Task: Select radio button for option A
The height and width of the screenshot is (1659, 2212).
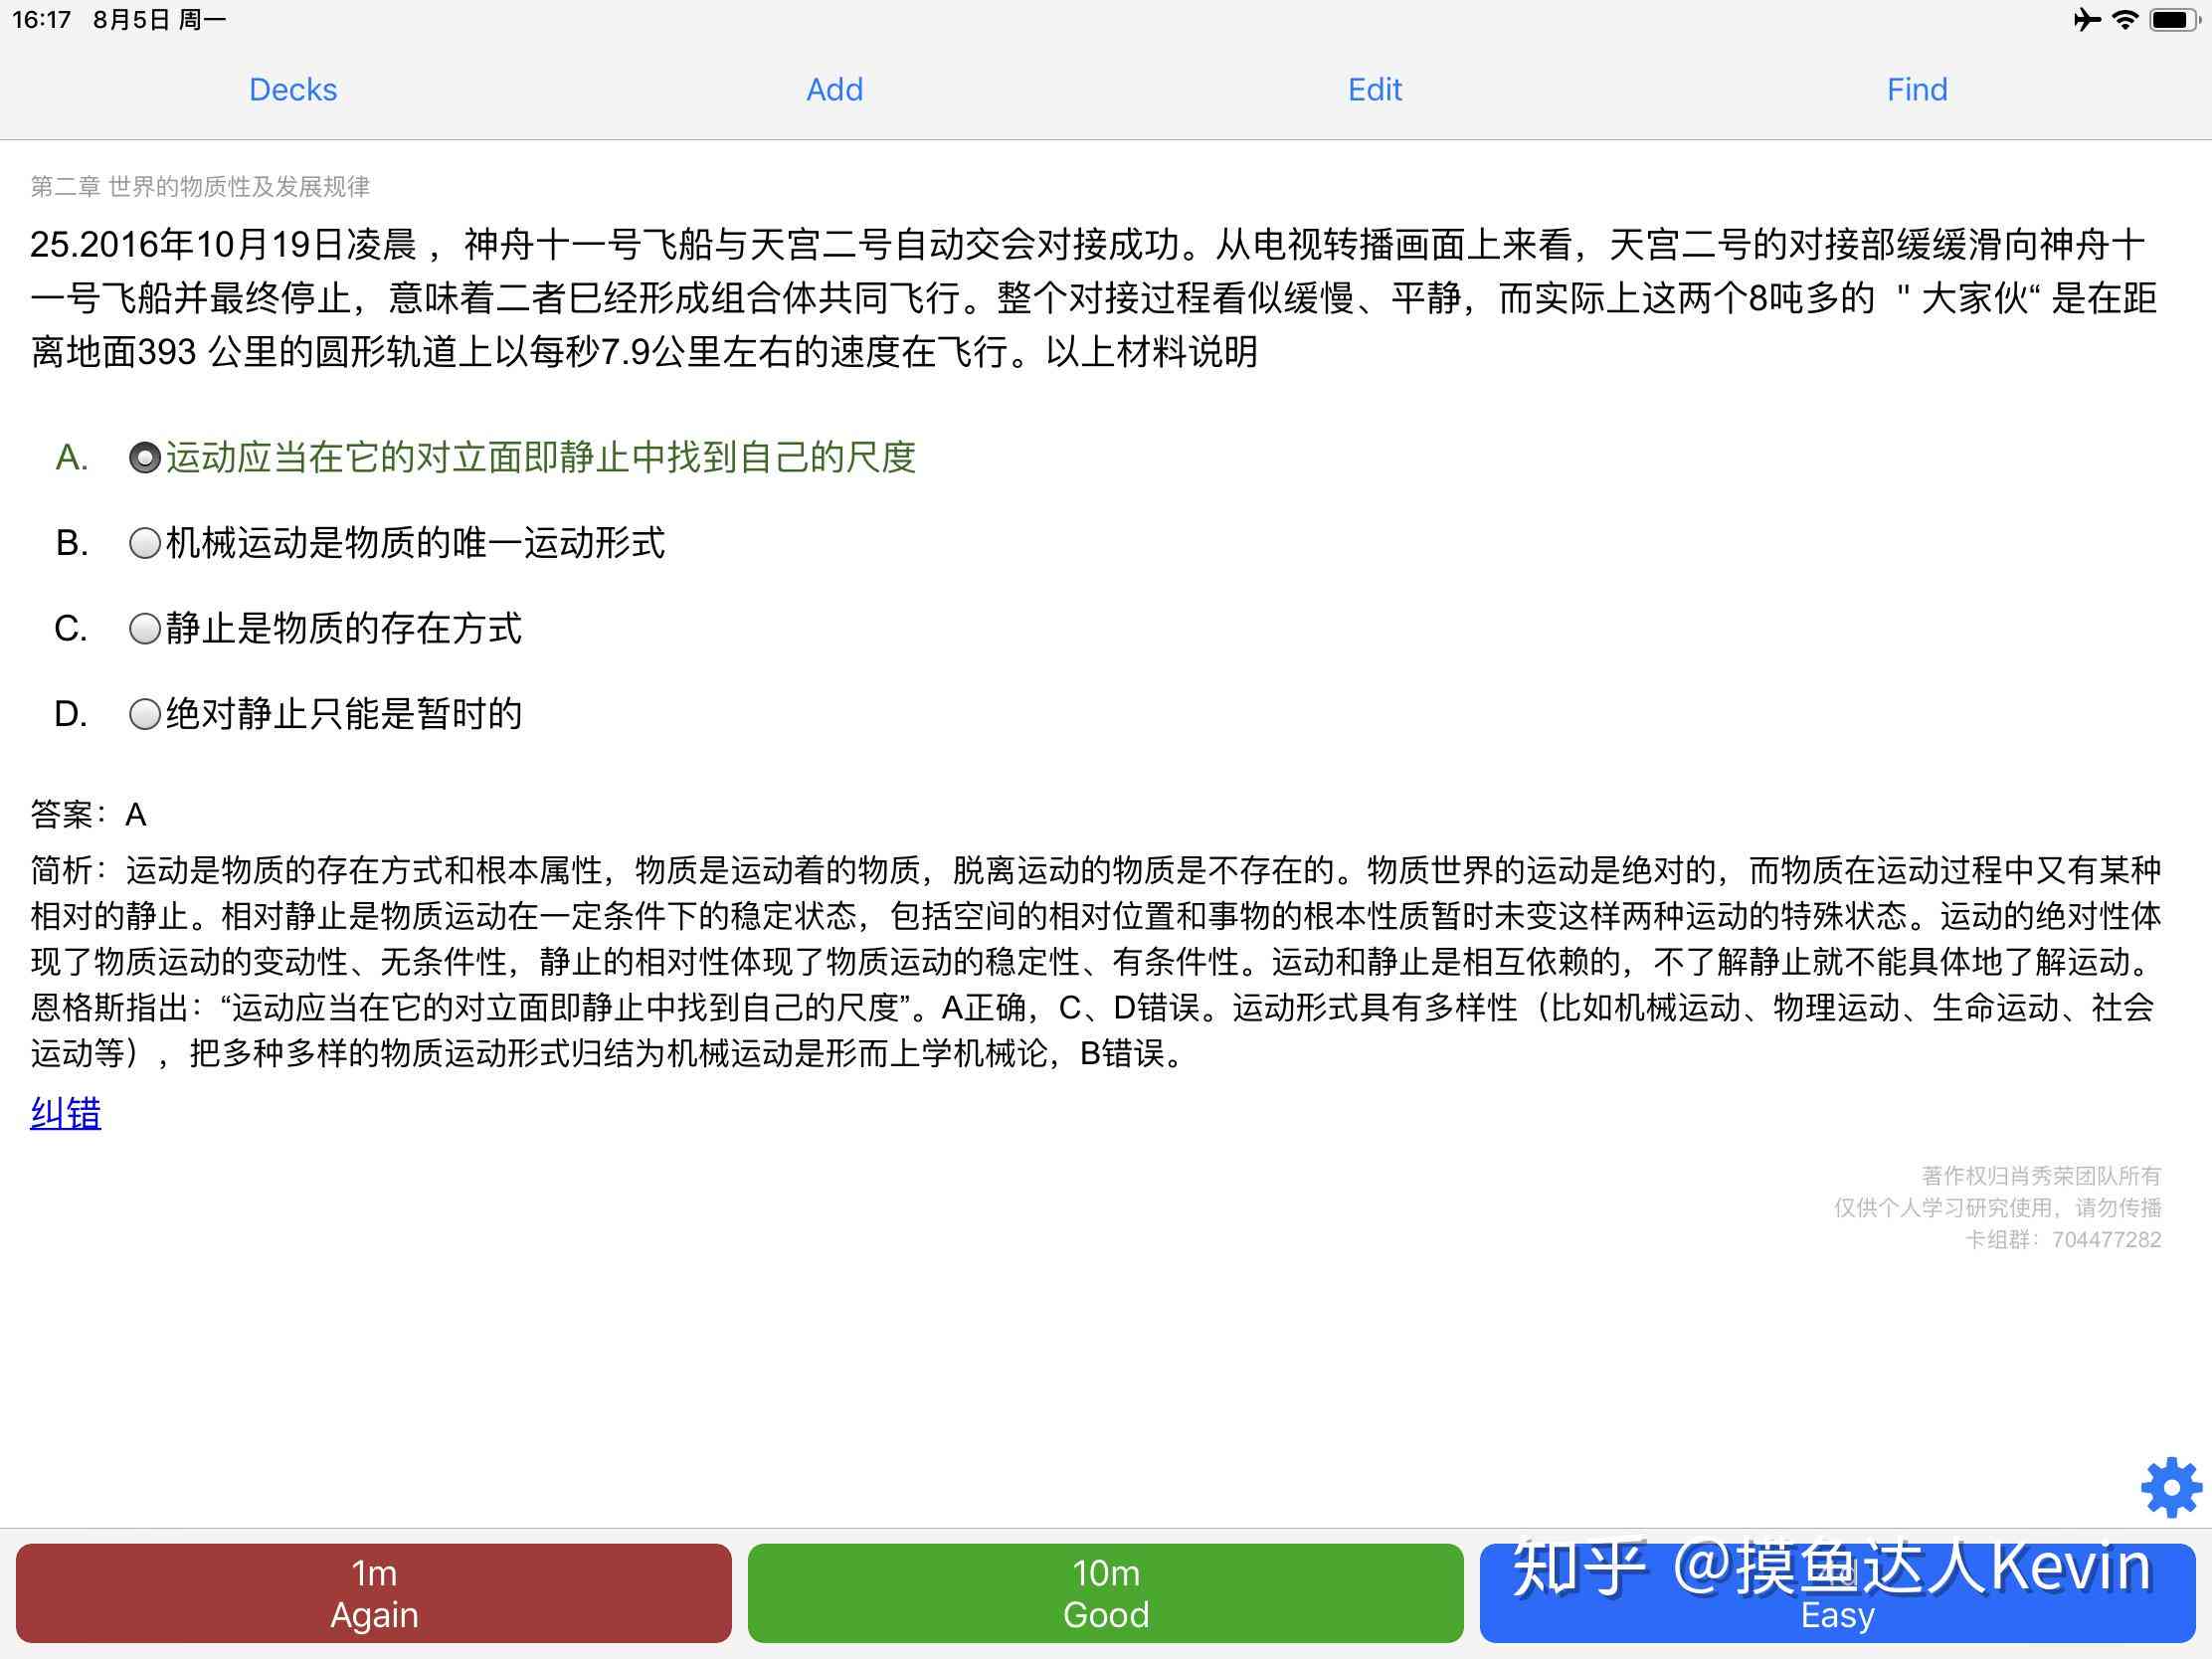Action: (145, 458)
